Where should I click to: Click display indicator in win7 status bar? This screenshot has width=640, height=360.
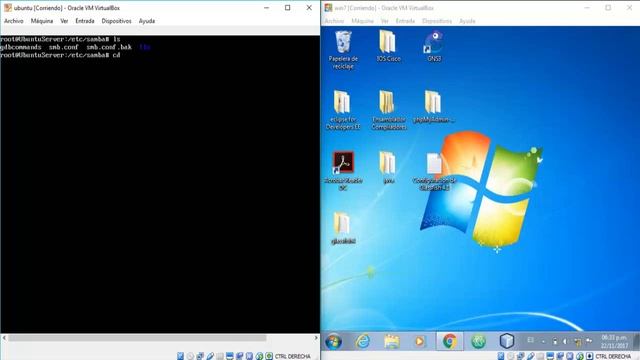[x=550, y=356]
